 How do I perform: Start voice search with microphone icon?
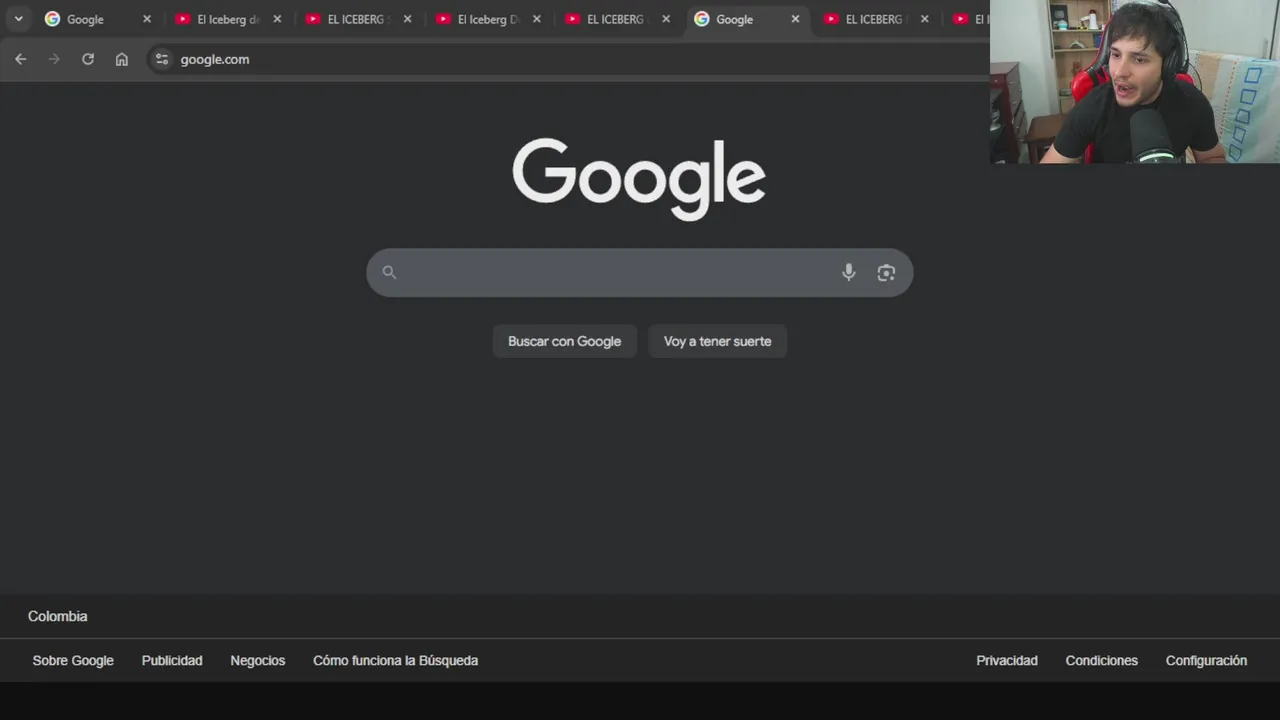[x=849, y=272]
